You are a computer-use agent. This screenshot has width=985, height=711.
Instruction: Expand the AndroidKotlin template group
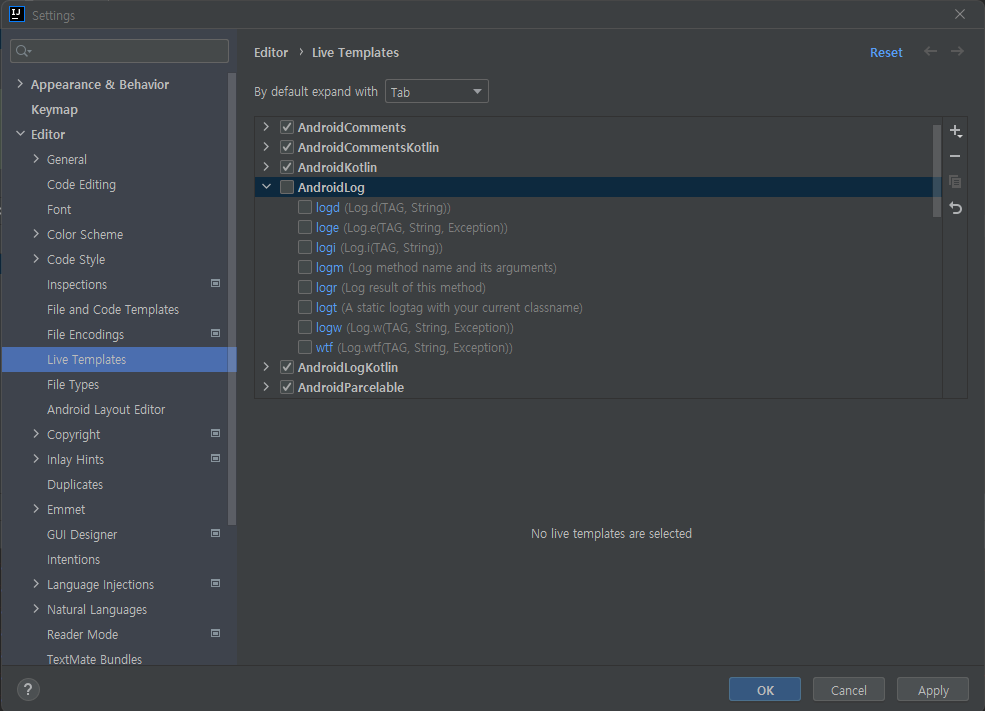[266, 167]
